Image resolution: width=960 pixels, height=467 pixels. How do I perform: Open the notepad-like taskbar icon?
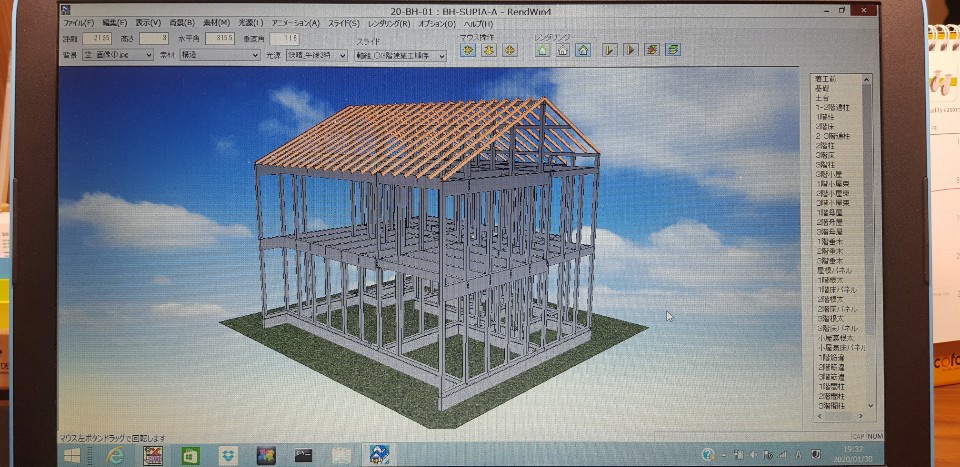[342, 455]
